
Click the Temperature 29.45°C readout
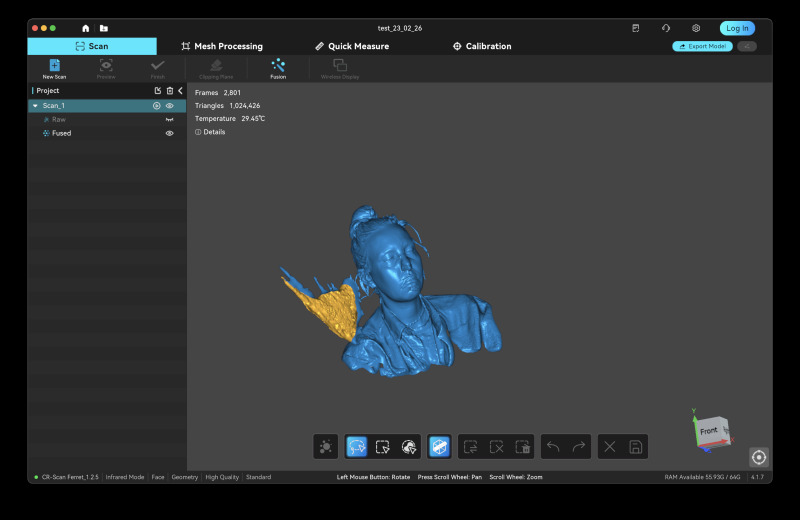pyautogui.click(x=230, y=118)
